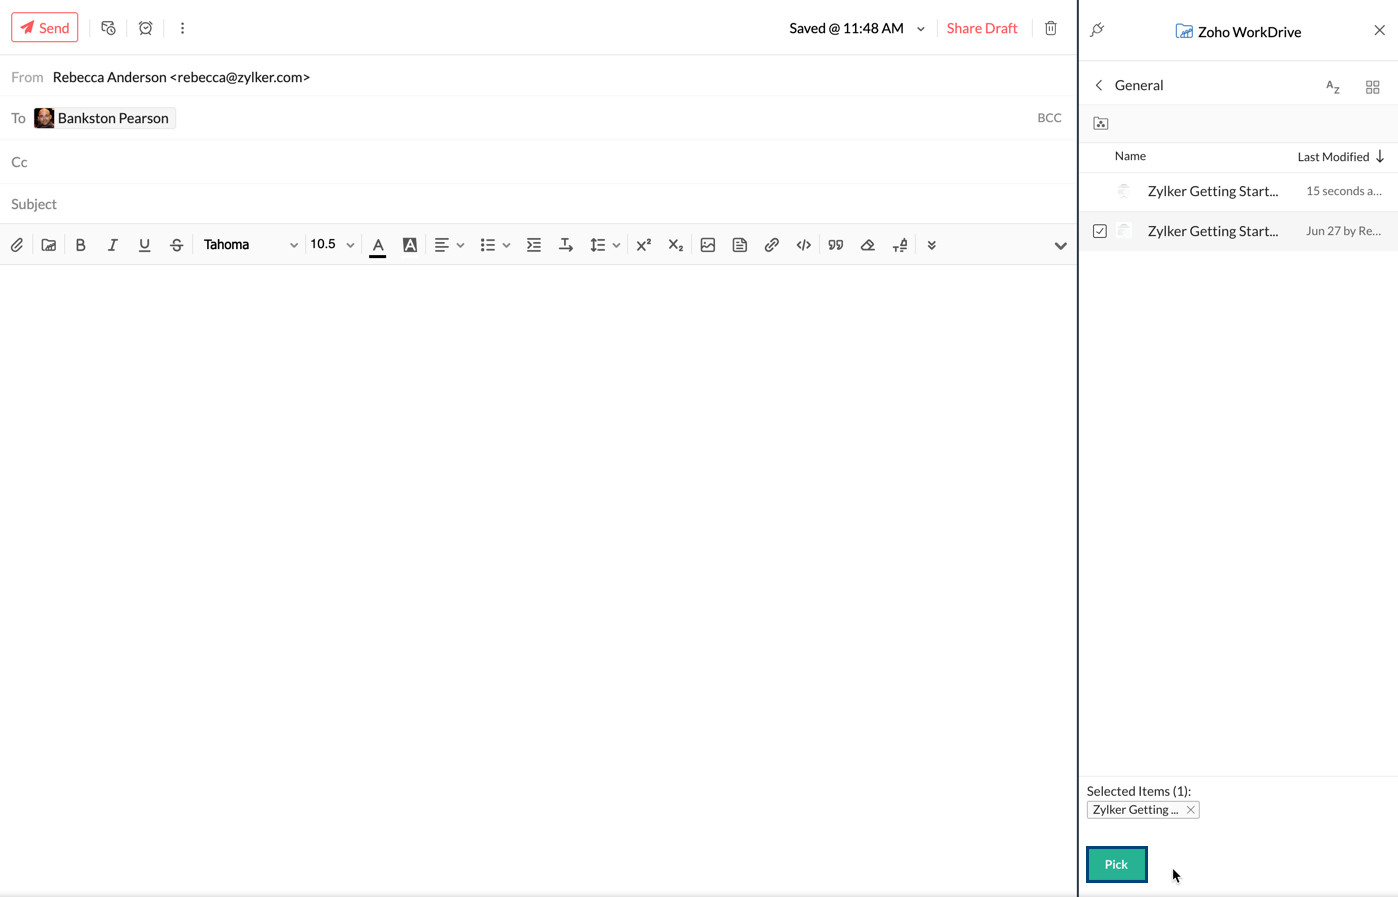Image resolution: width=1398 pixels, height=897 pixels.
Task: Close the Zoho WorkDrive panel
Action: pos(1380,30)
